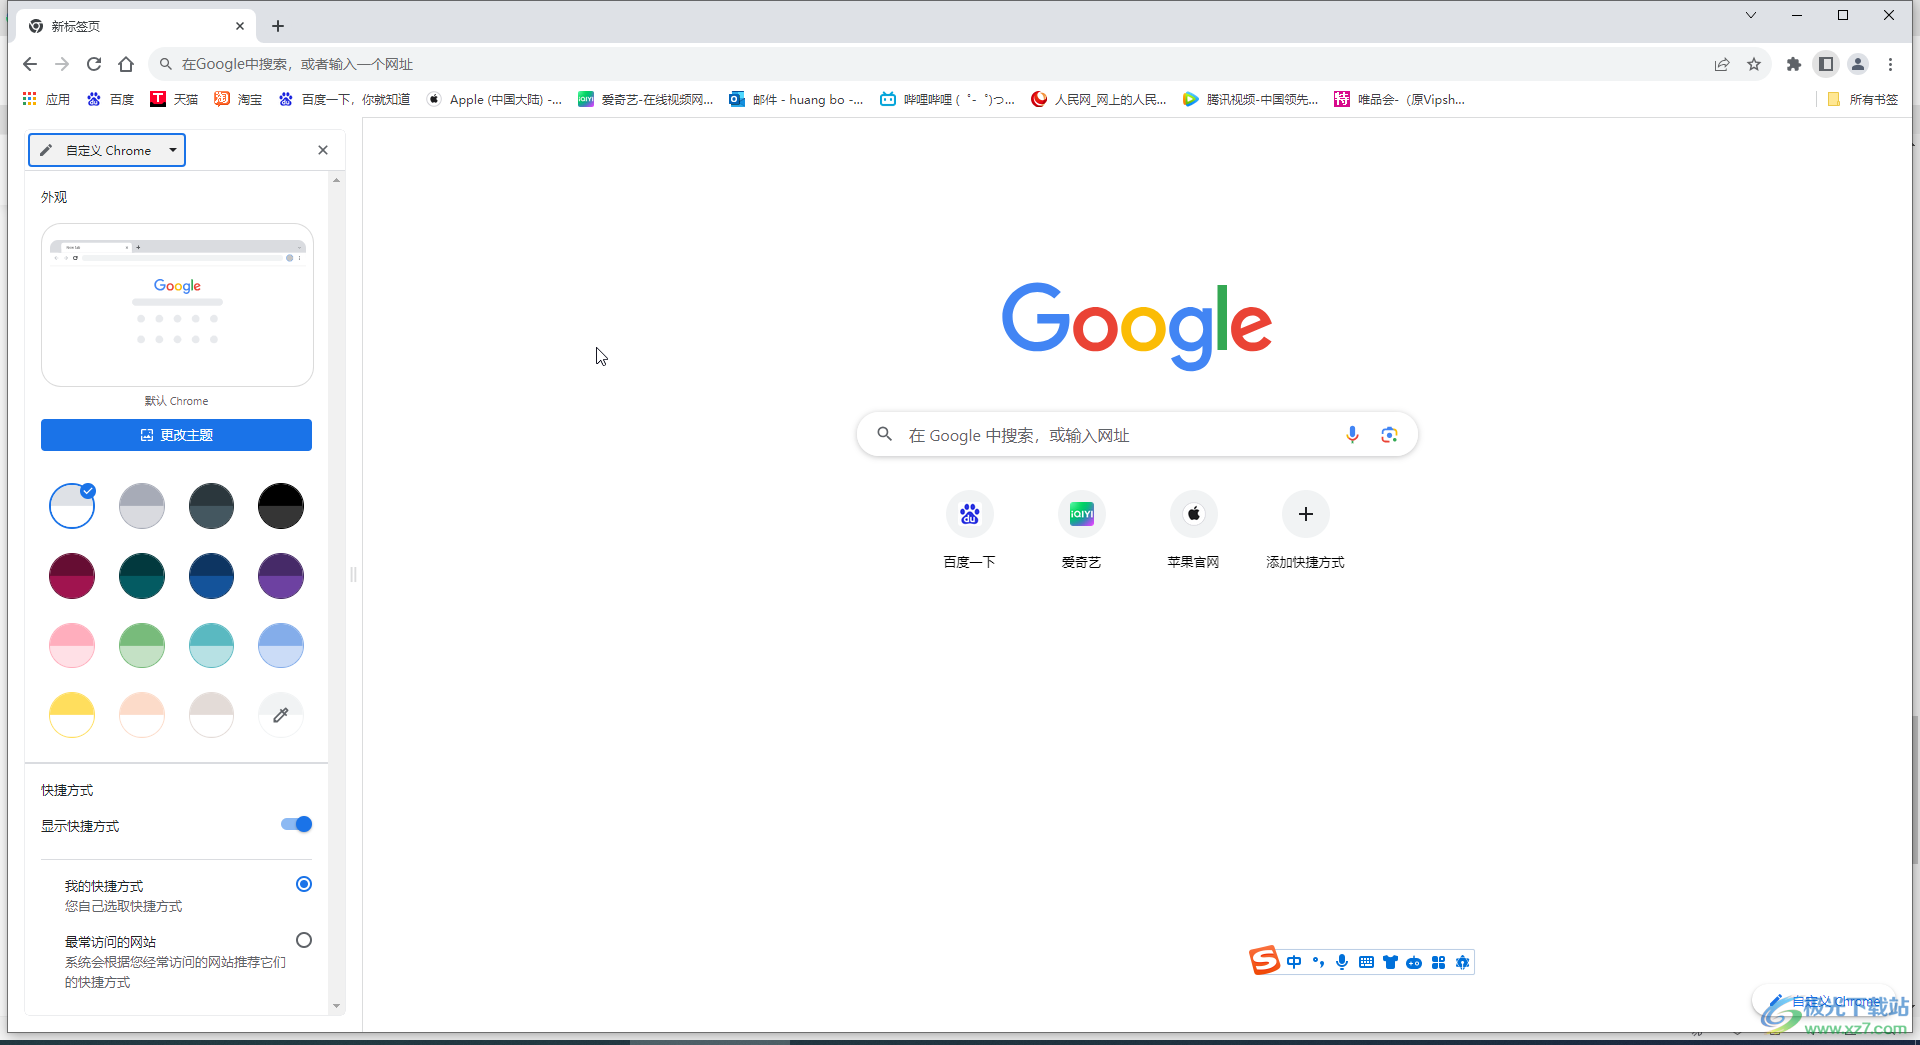Image resolution: width=1920 pixels, height=1045 pixels.
Task: Click the 更改主题 button
Action: point(176,435)
